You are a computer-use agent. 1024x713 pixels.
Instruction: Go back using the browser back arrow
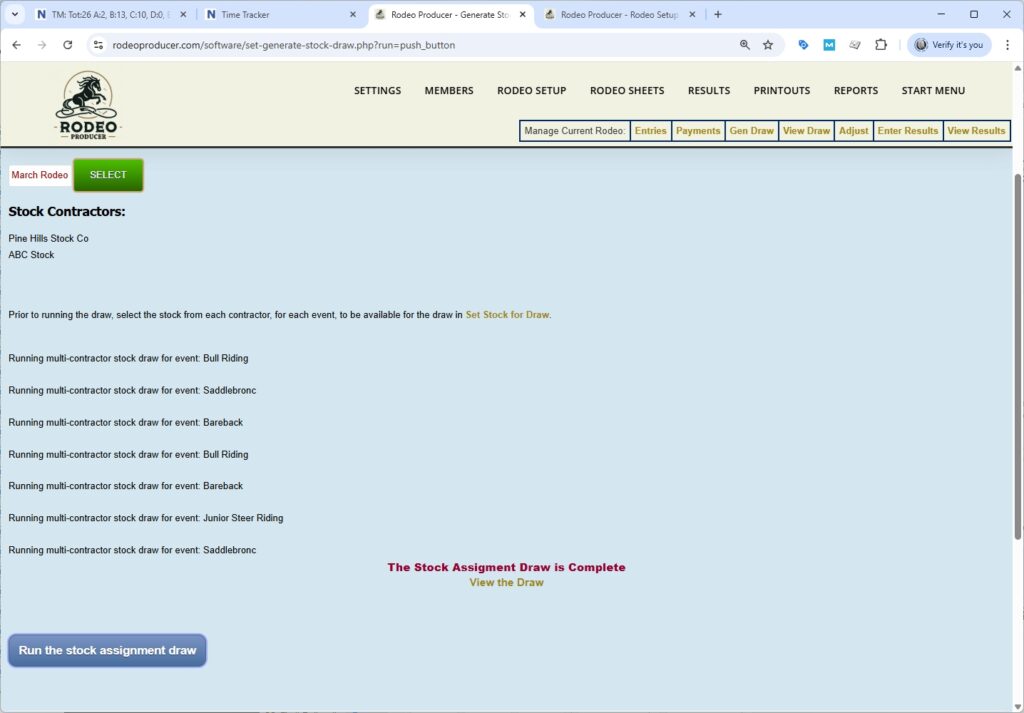pos(16,45)
